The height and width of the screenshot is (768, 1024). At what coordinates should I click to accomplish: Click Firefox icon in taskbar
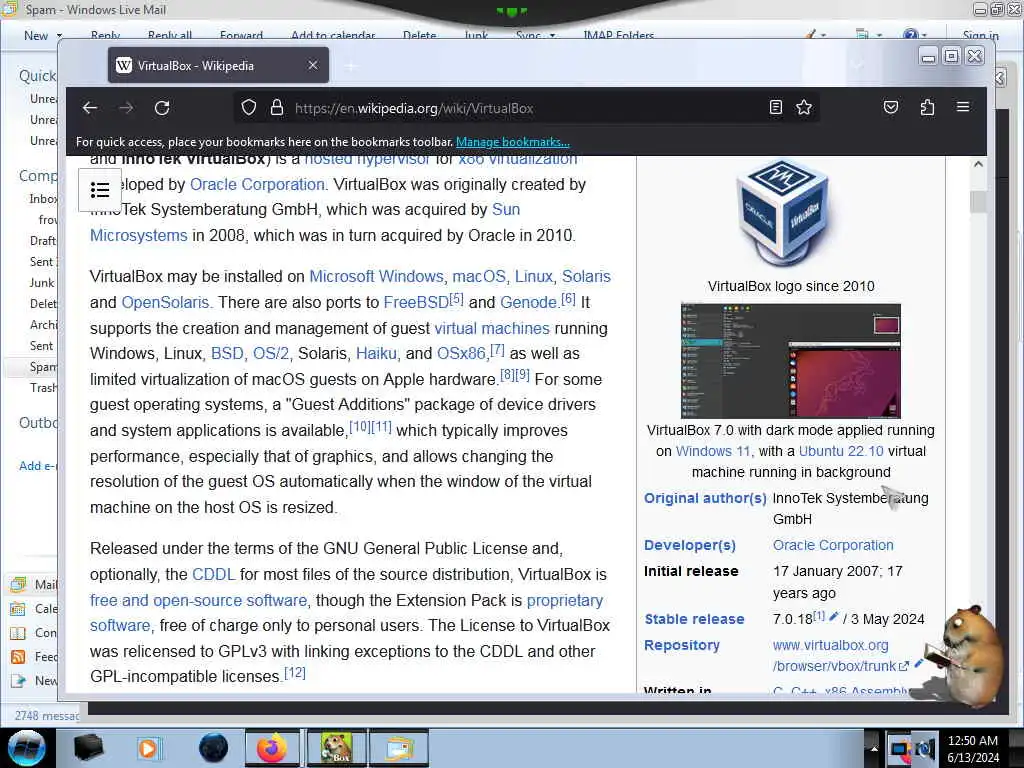[x=272, y=748]
